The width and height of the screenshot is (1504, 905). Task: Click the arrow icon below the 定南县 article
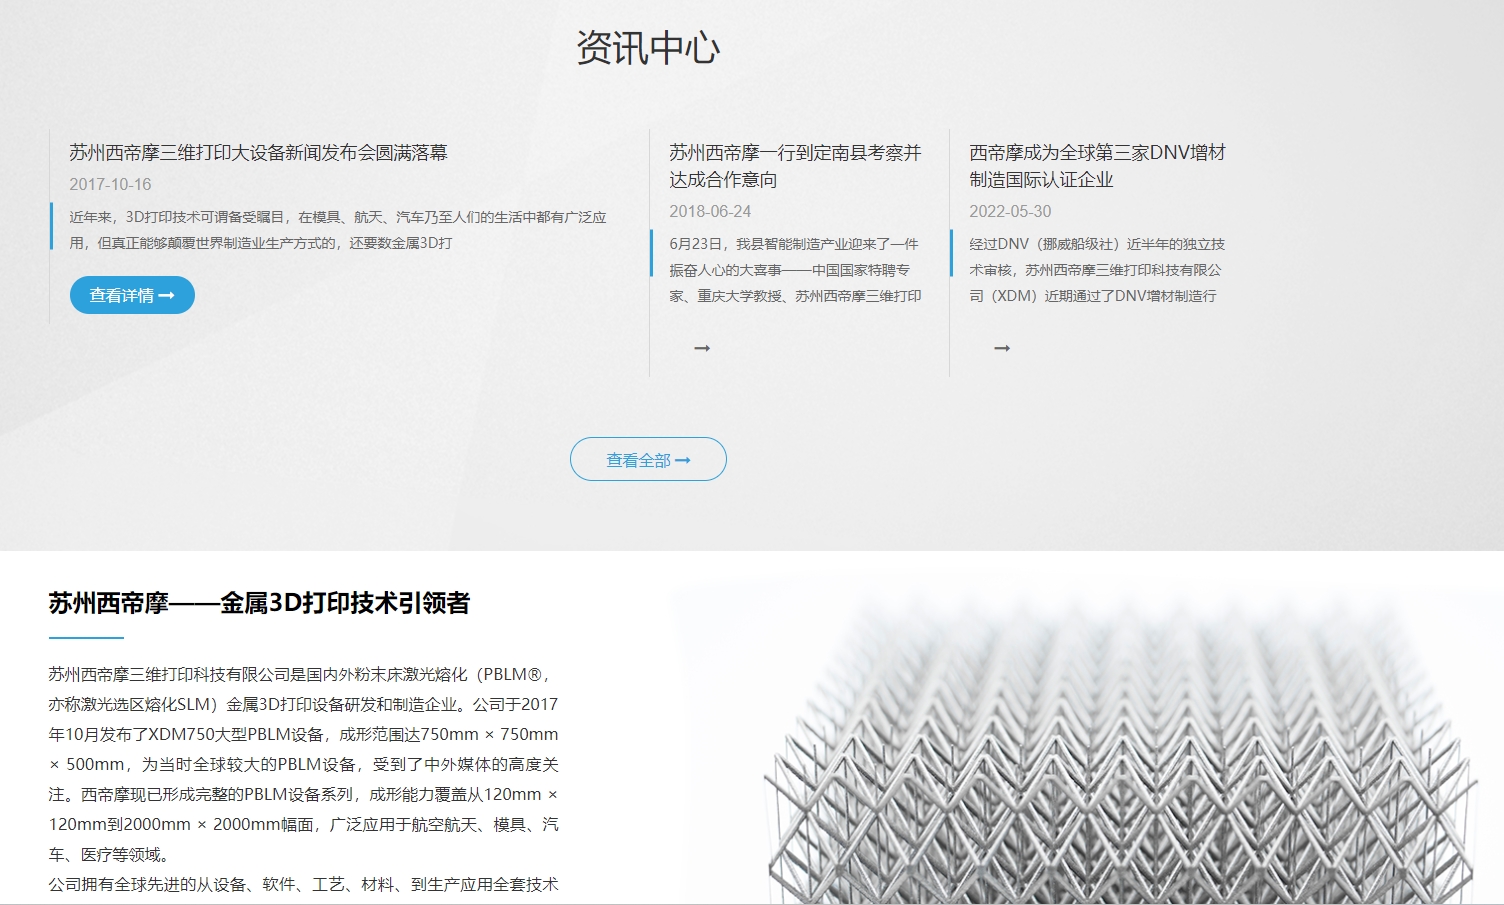coord(703,348)
